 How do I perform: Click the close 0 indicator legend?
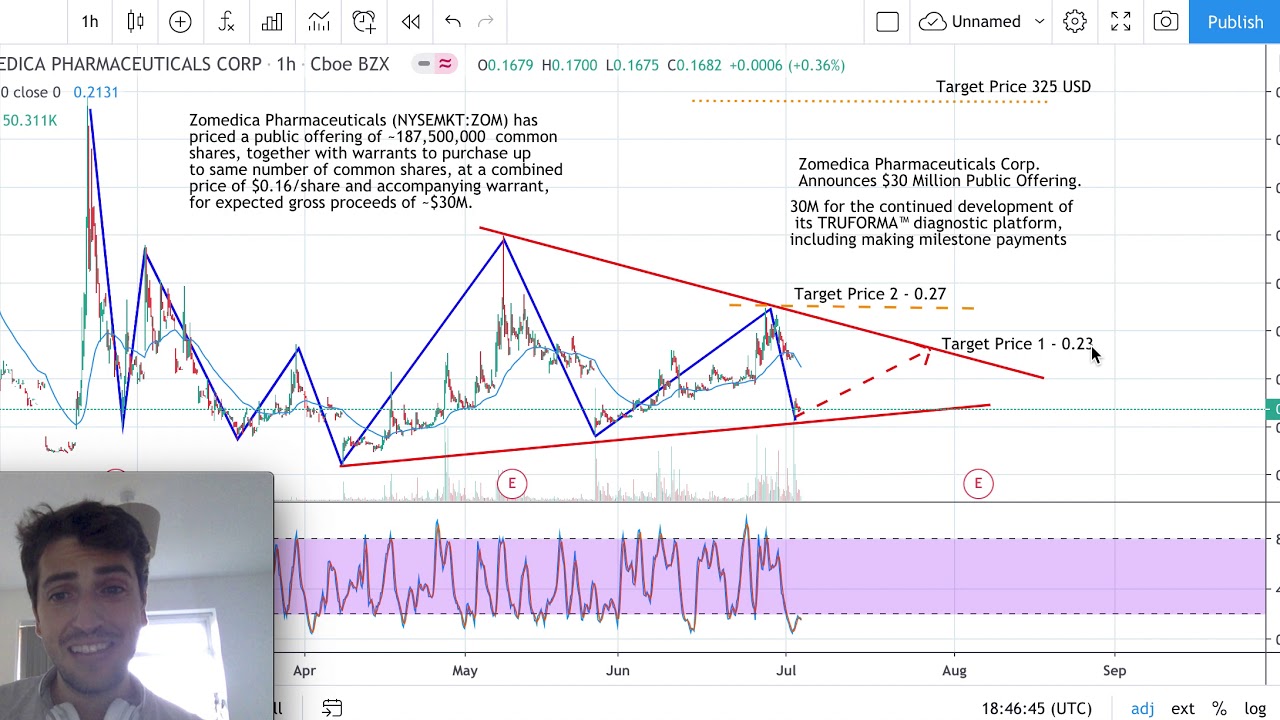[x=30, y=92]
